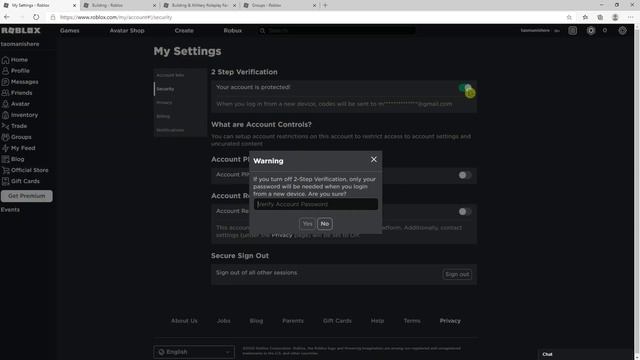Open the Gift Cards footer link
This screenshot has width=640, height=360.
coord(337,321)
